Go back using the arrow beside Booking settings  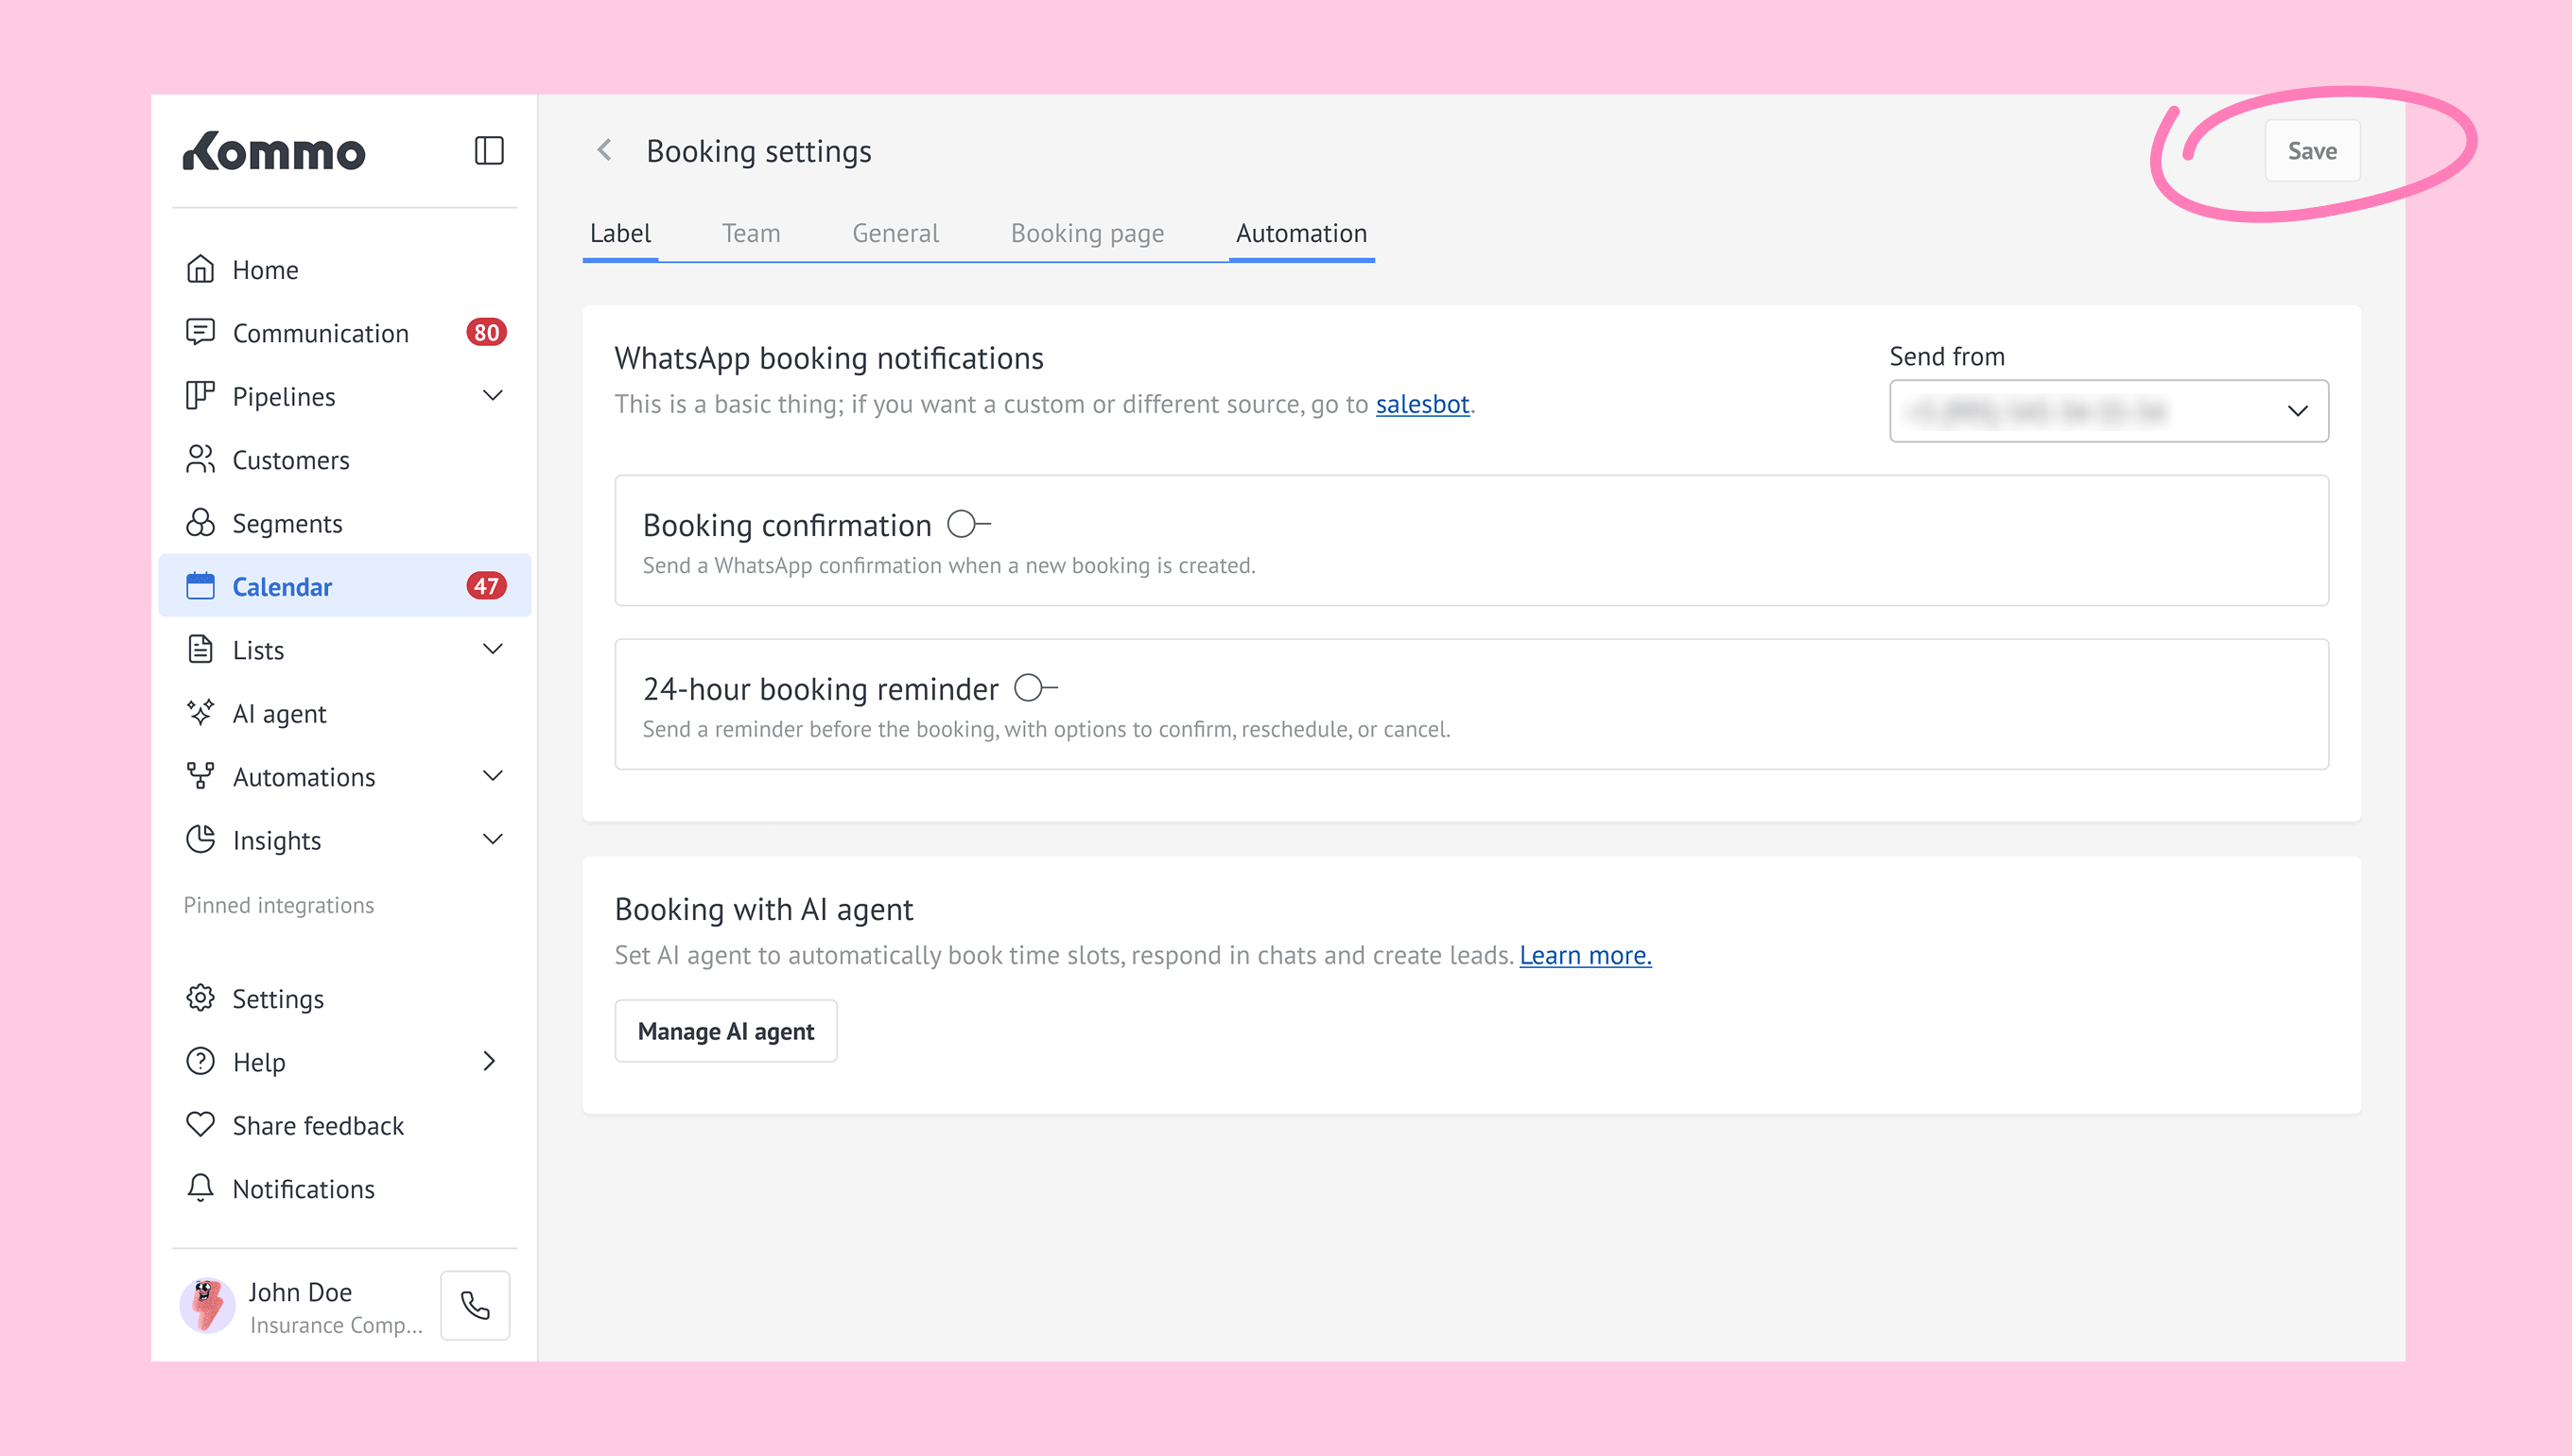(604, 150)
